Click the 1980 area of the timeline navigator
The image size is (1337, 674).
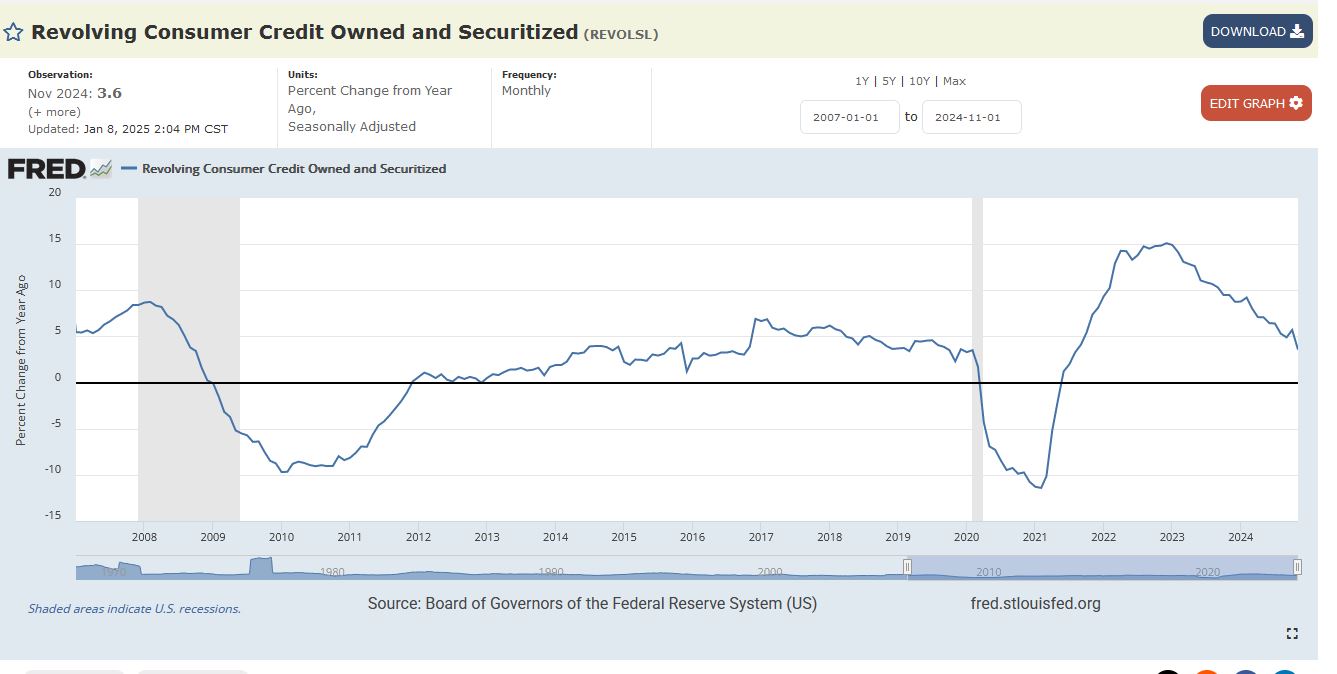[x=332, y=571]
